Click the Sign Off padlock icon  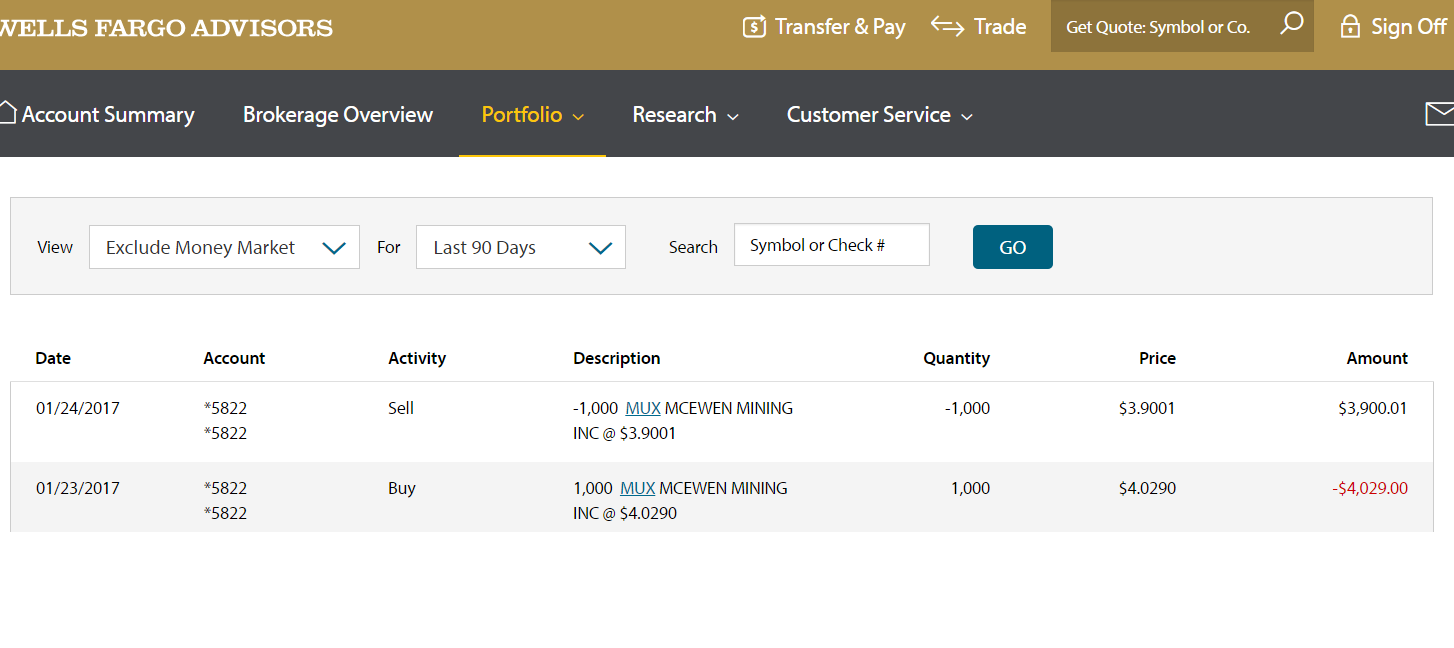click(x=1350, y=27)
